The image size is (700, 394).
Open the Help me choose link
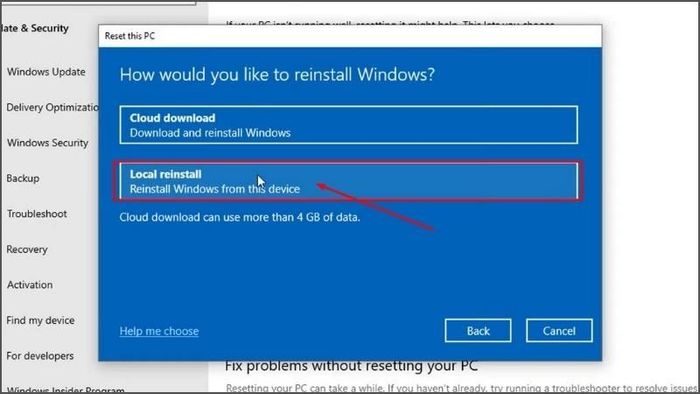click(159, 331)
